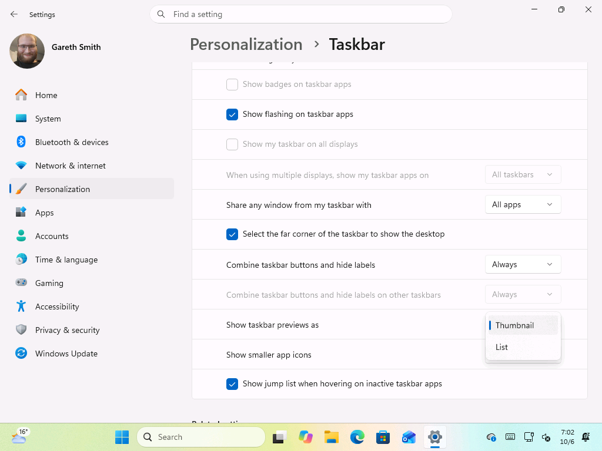The width and height of the screenshot is (602, 451).
Task: Click the Show taskbar previews as label
Action: coord(272,325)
